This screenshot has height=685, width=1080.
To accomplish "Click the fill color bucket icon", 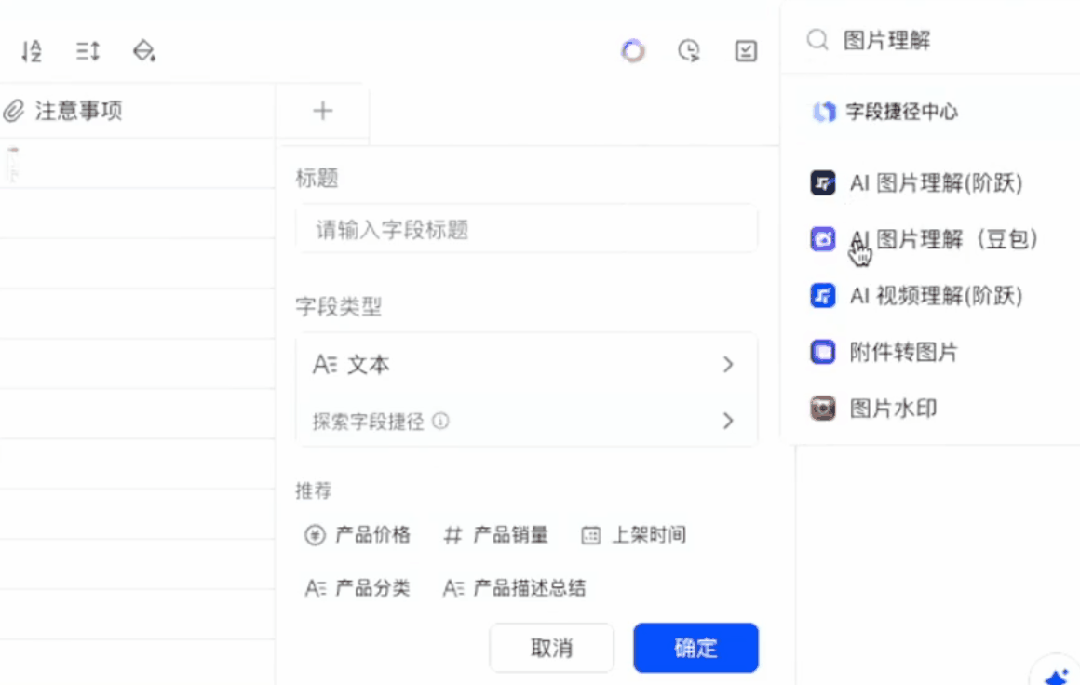I will (x=143, y=51).
